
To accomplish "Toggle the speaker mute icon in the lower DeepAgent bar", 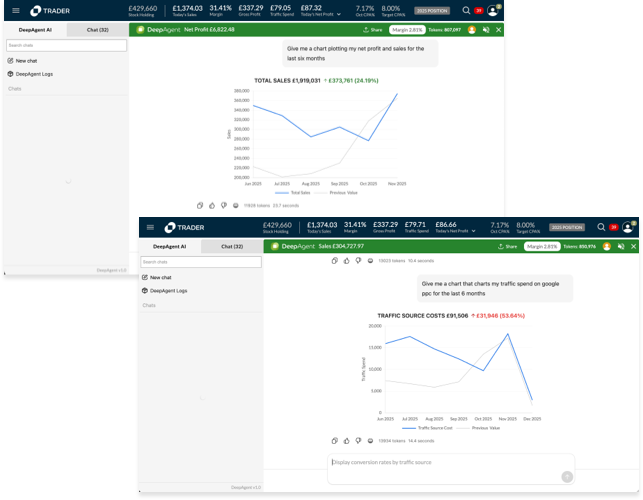I will pyautogui.click(x=620, y=246).
